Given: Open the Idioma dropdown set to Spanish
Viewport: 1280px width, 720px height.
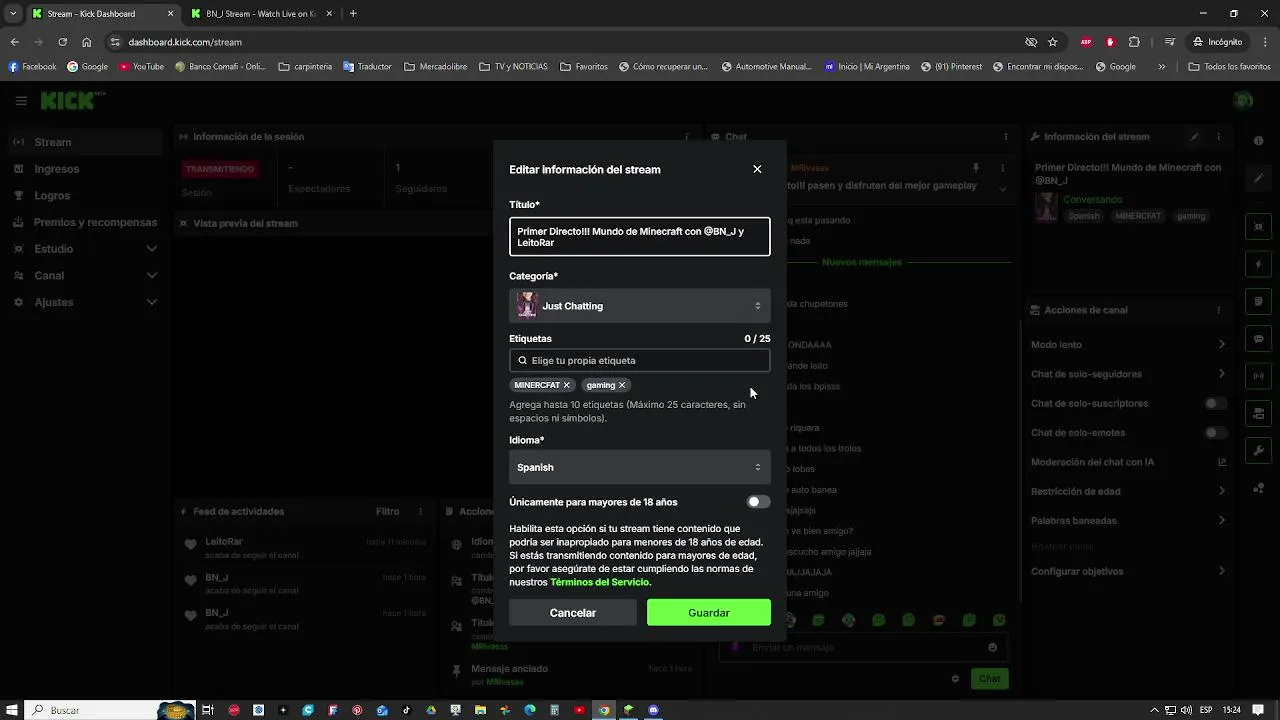Looking at the screenshot, I should point(640,467).
